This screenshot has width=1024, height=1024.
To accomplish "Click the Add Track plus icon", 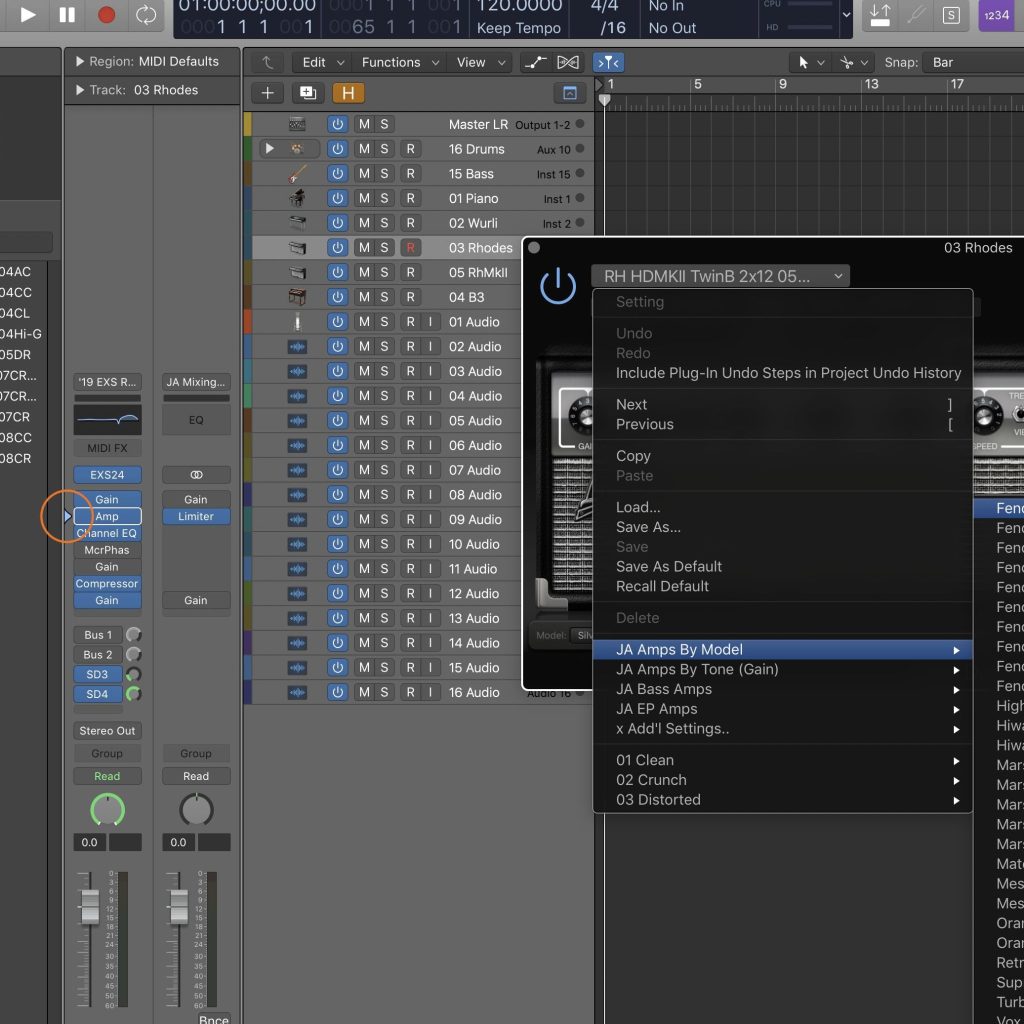I will (266, 92).
